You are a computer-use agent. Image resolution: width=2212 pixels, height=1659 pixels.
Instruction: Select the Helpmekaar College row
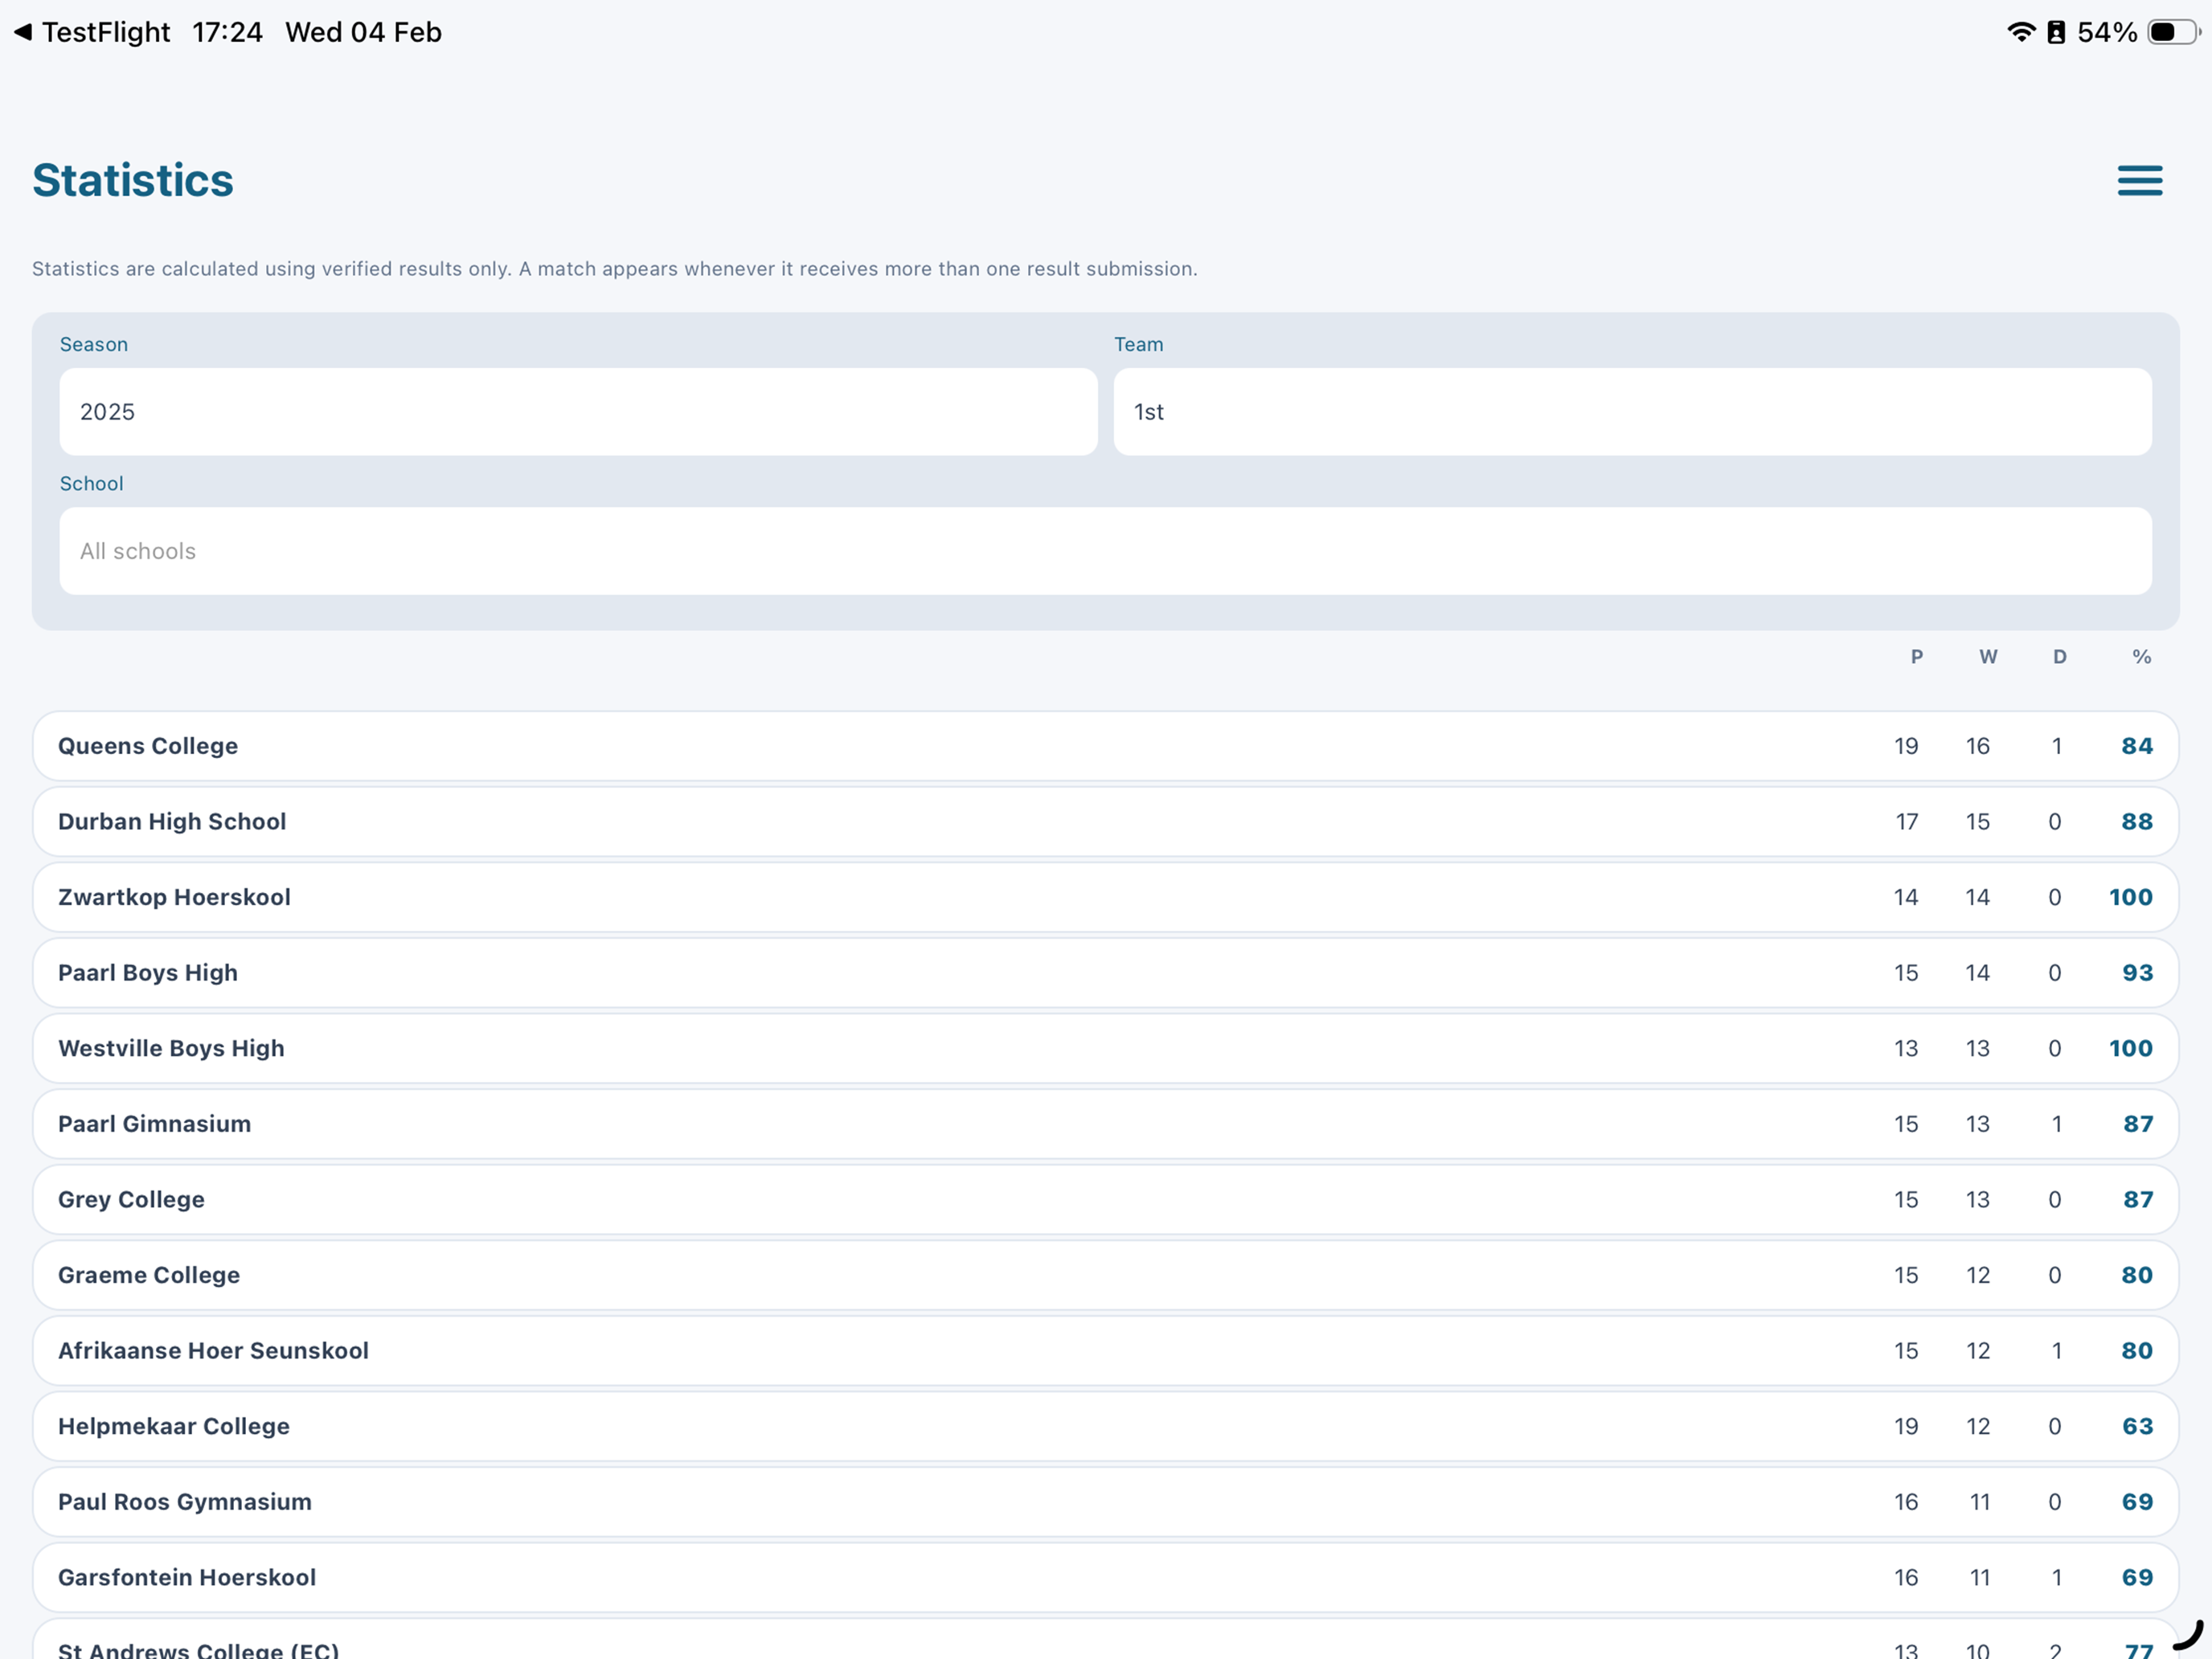[1105, 1426]
